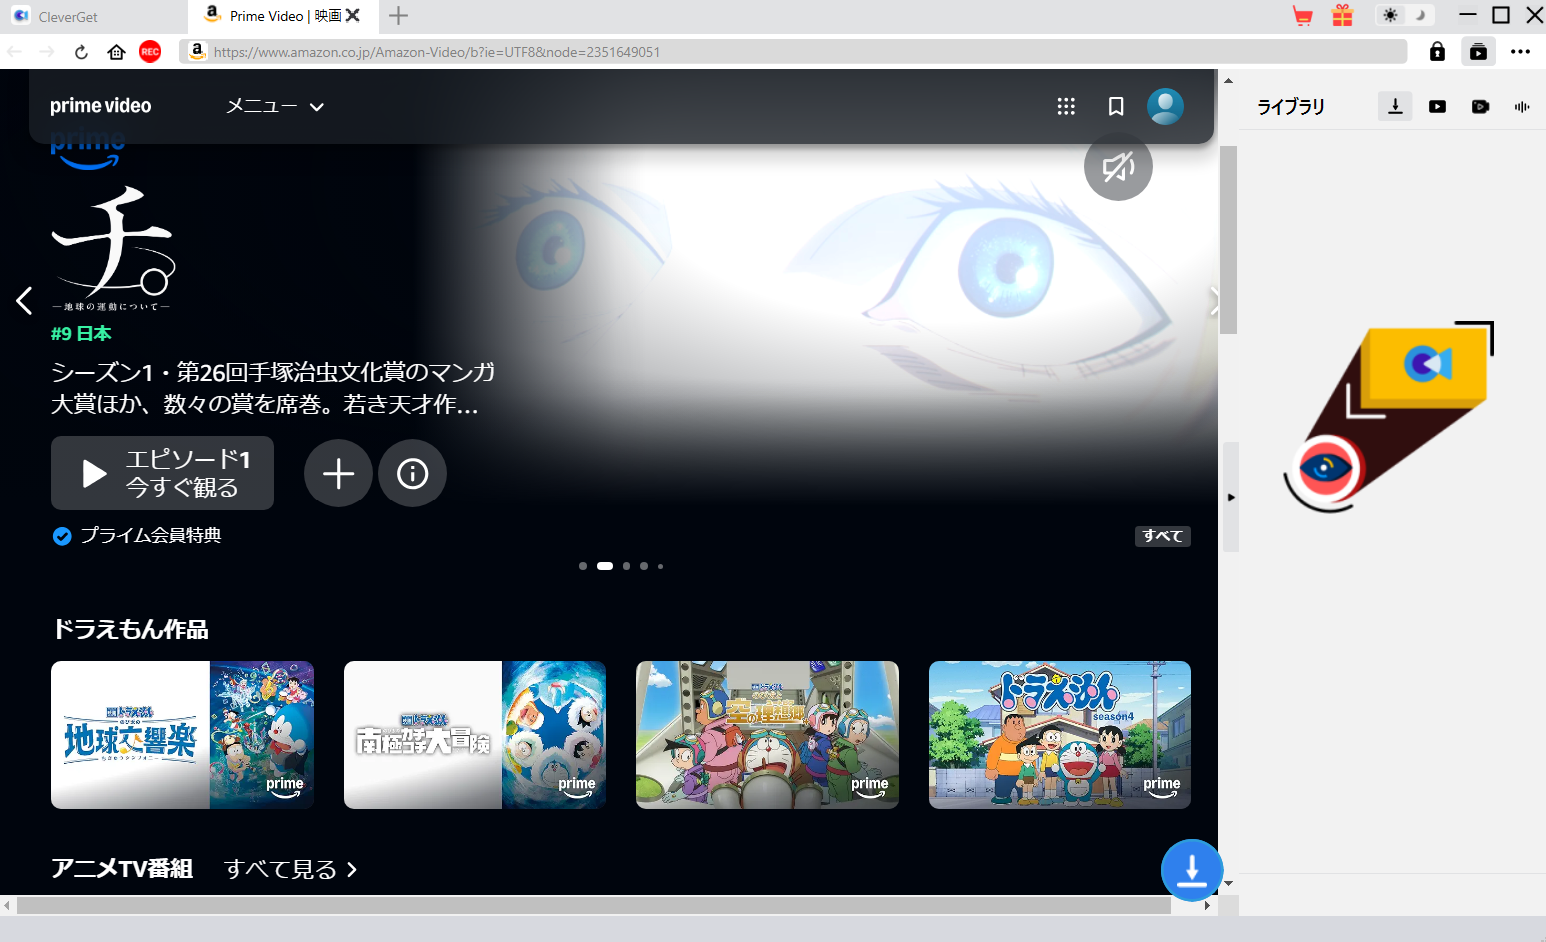
Task: Click the gift box icon
Action: click(x=1342, y=16)
